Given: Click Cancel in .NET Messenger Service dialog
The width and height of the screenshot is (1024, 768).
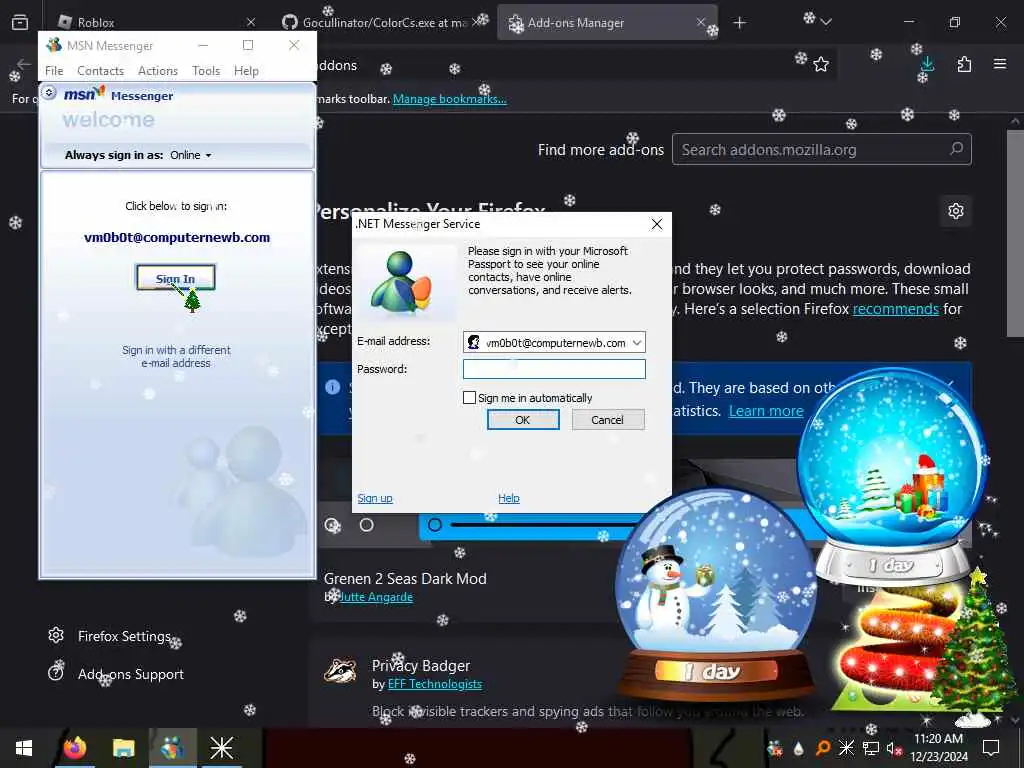Looking at the screenshot, I should (x=607, y=420).
